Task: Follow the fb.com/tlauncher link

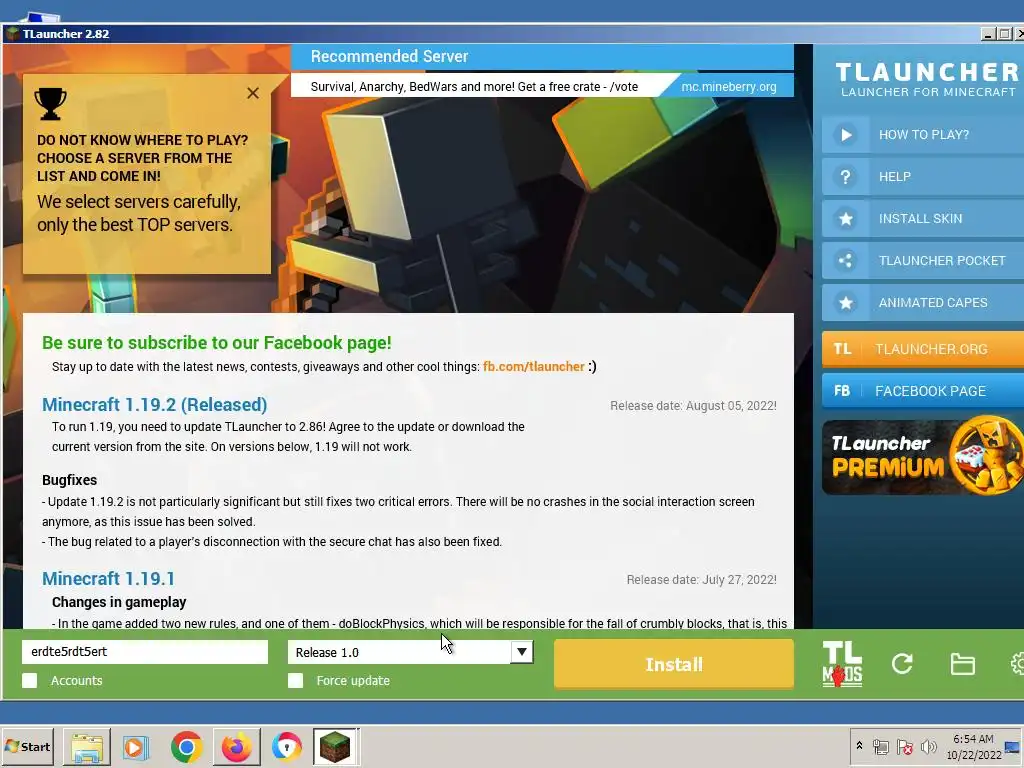Action: [x=534, y=366]
